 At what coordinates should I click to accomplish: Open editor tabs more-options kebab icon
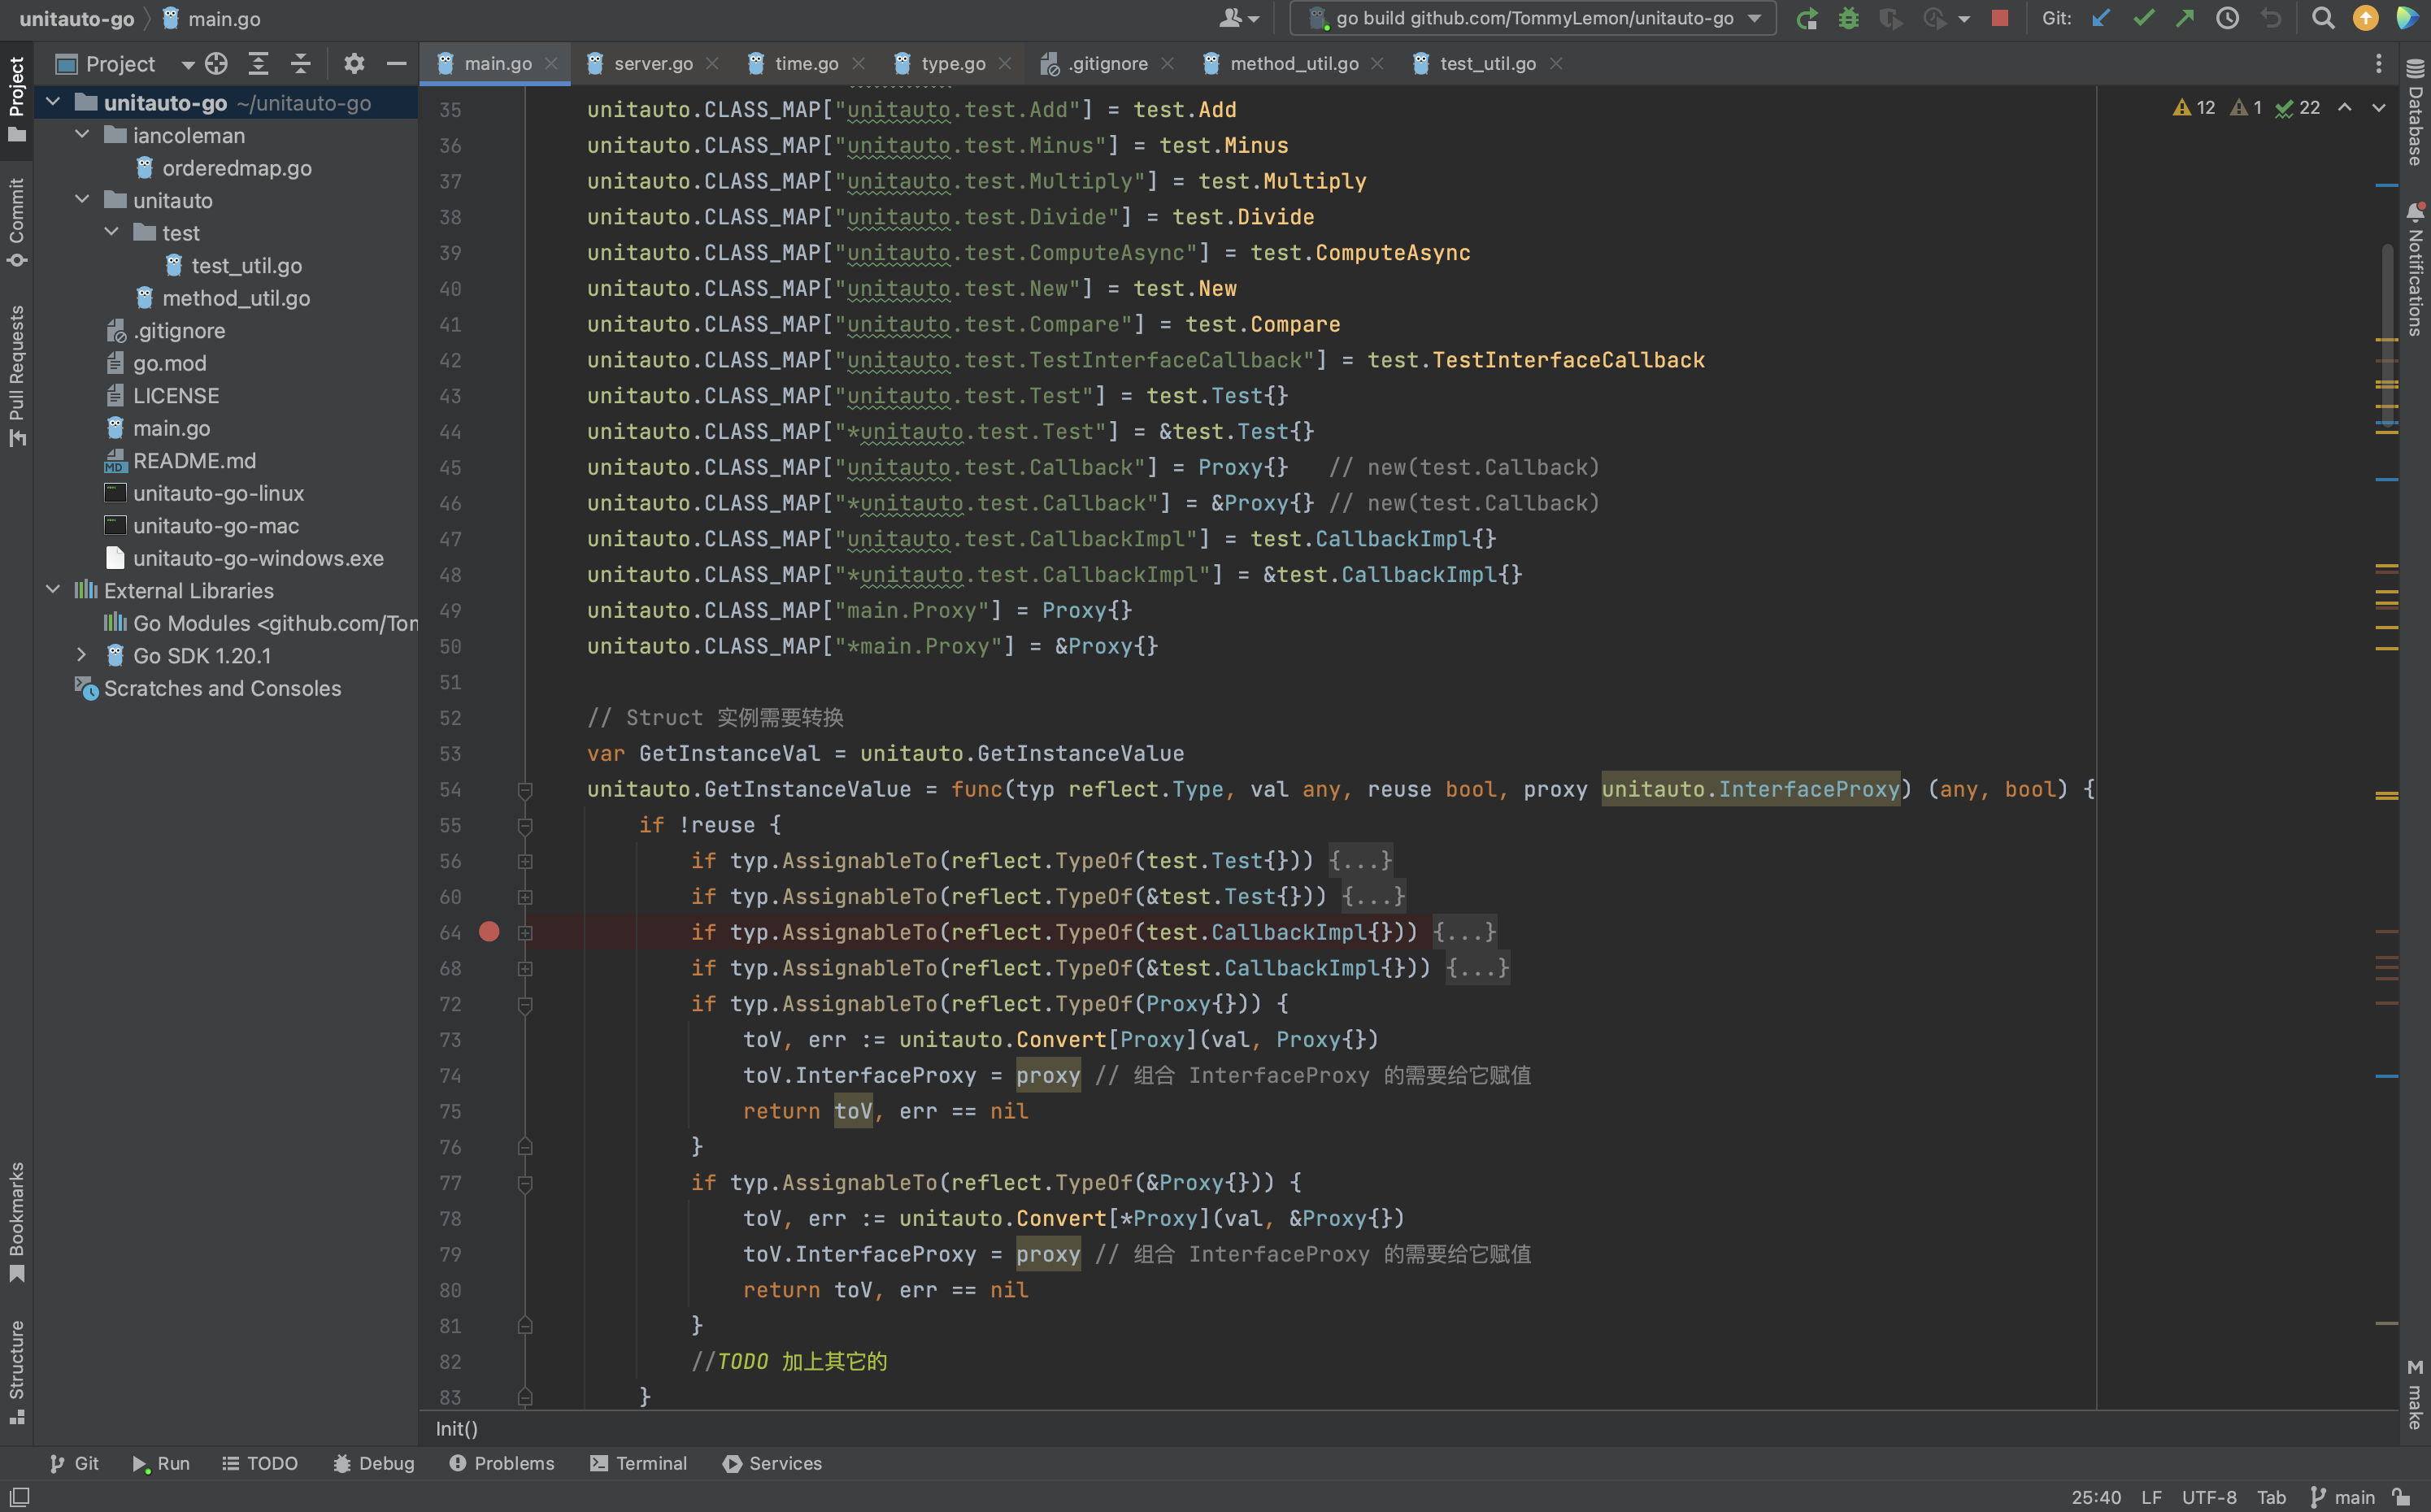[x=2378, y=64]
